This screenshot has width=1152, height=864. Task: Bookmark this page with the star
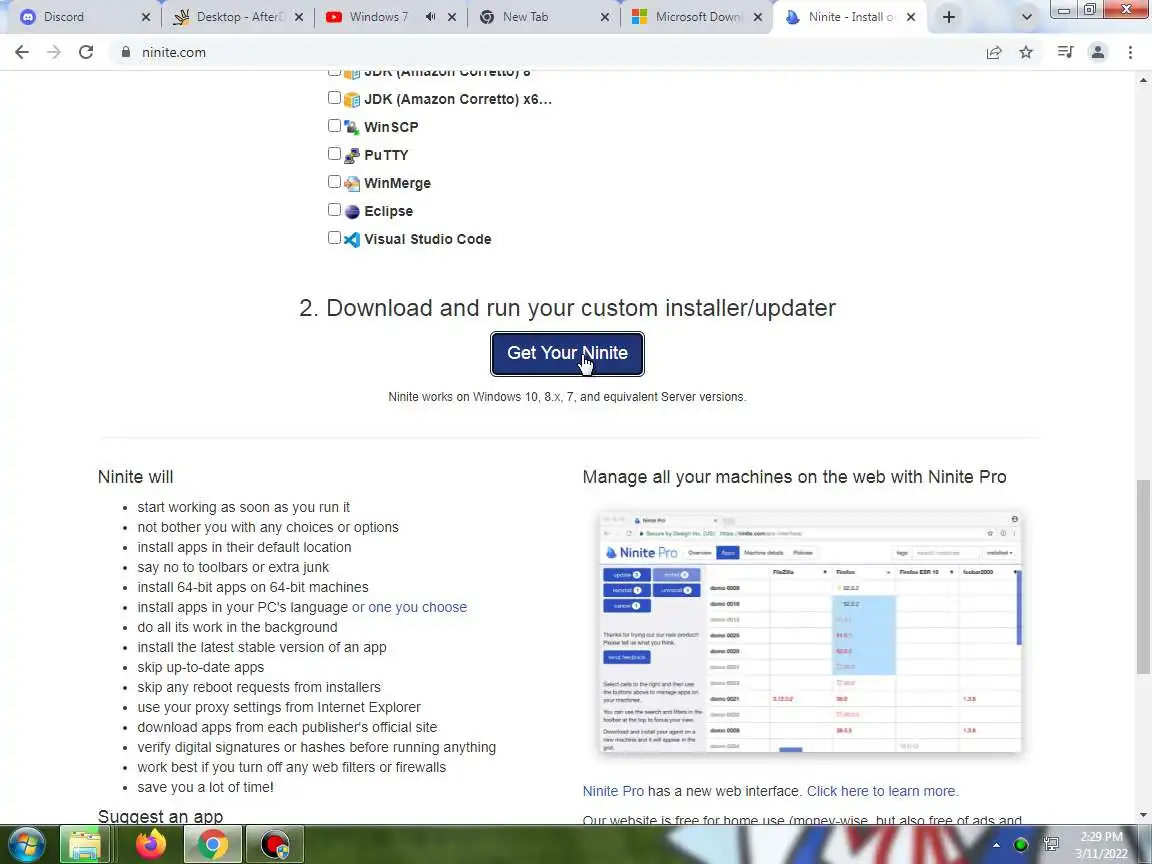click(x=1026, y=52)
